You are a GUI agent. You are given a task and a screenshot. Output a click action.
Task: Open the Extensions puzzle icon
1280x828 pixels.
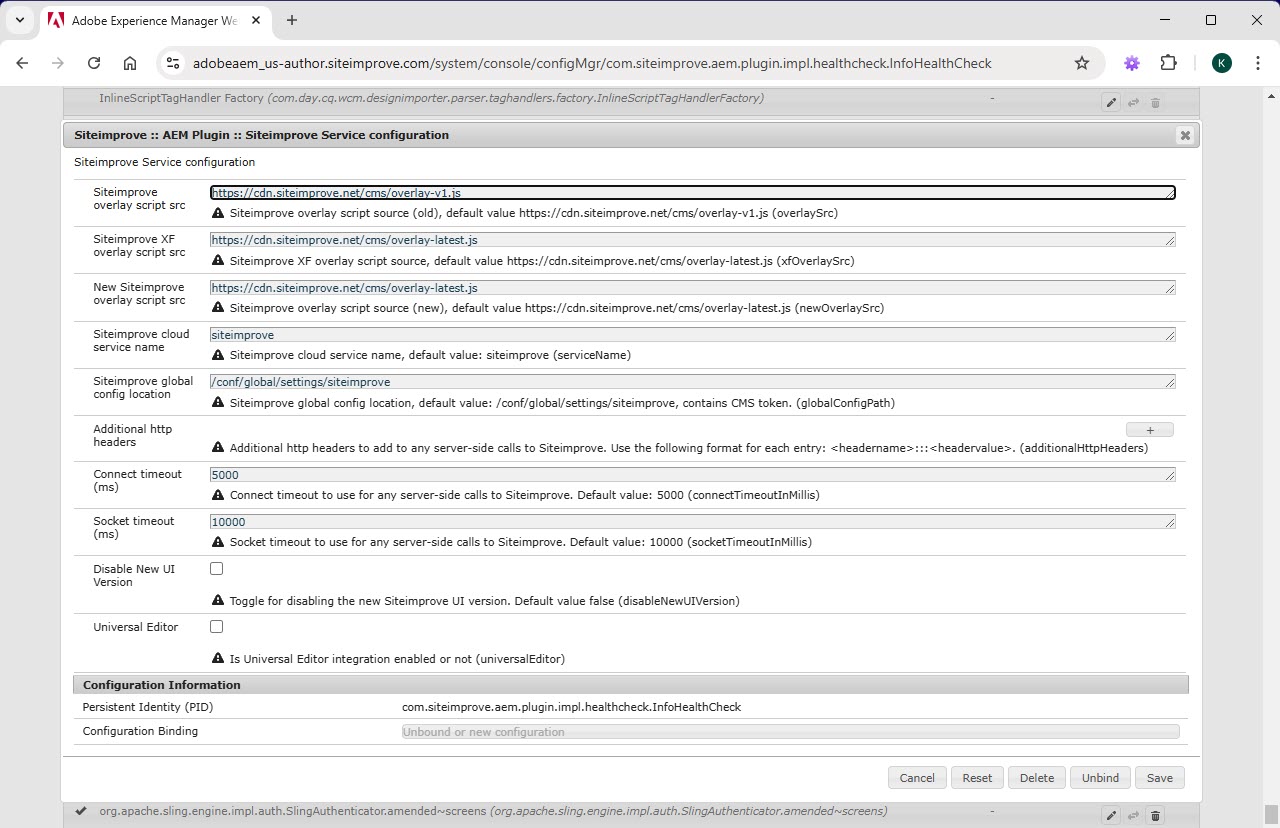click(1168, 63)
